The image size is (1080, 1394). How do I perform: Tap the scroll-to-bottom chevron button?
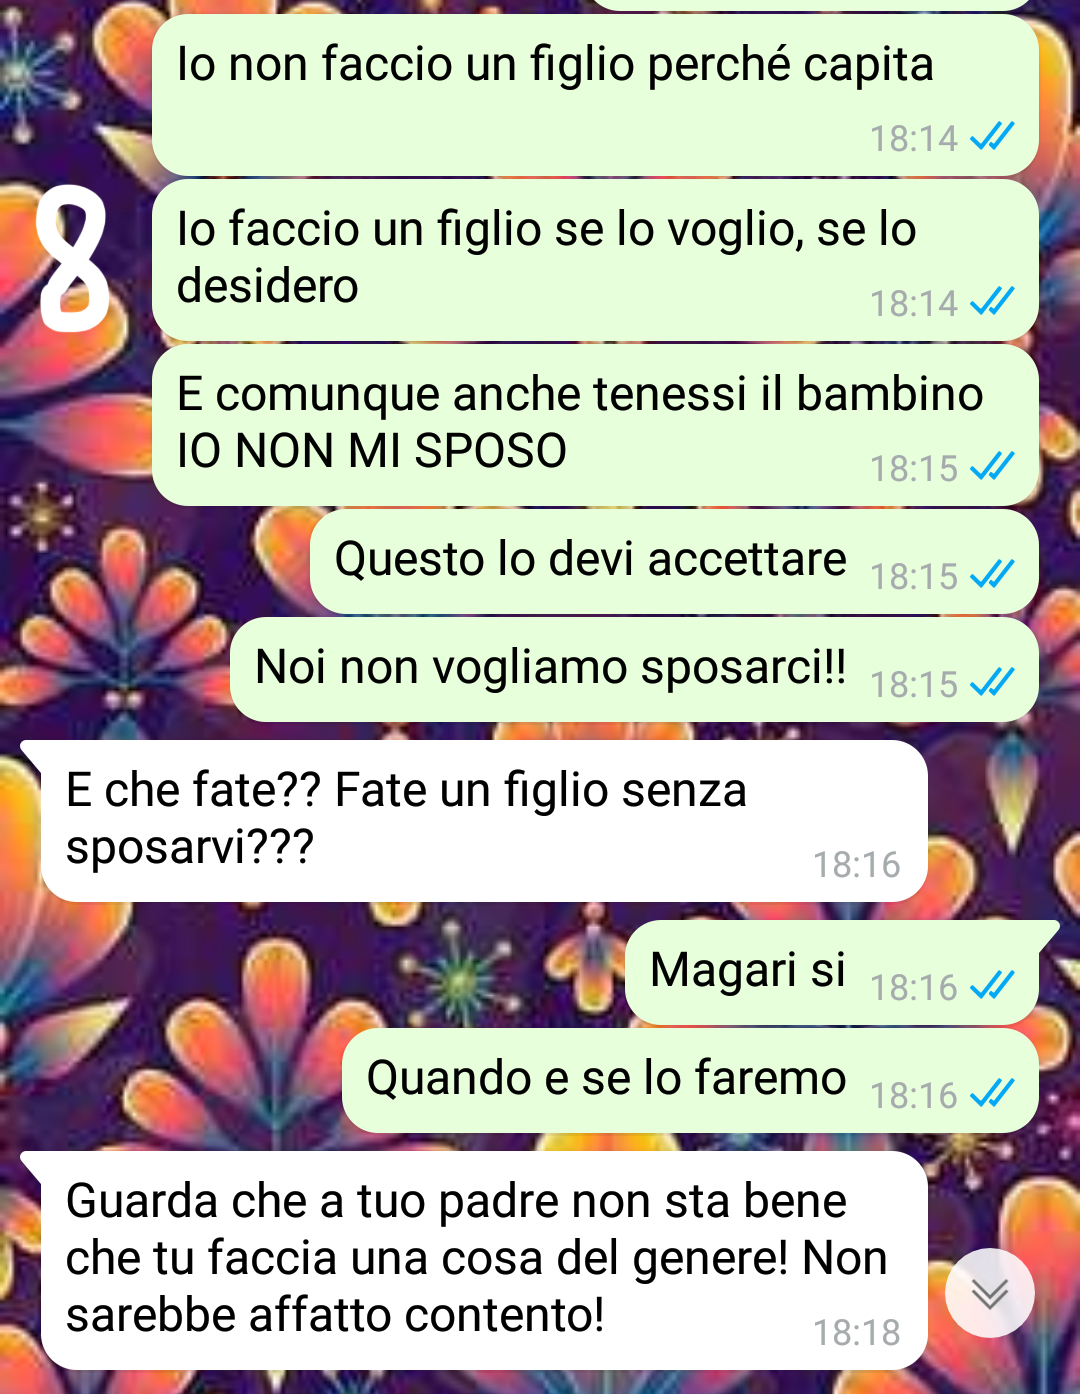pyautogui.click(x=990, y=1292)
